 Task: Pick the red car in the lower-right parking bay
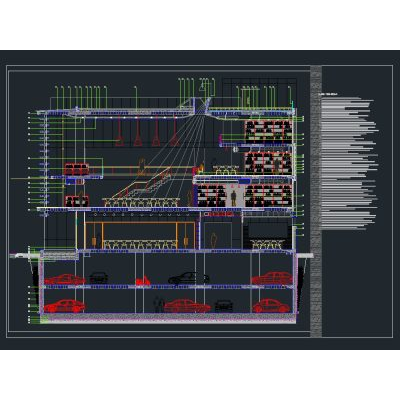[x=271, y=306]
